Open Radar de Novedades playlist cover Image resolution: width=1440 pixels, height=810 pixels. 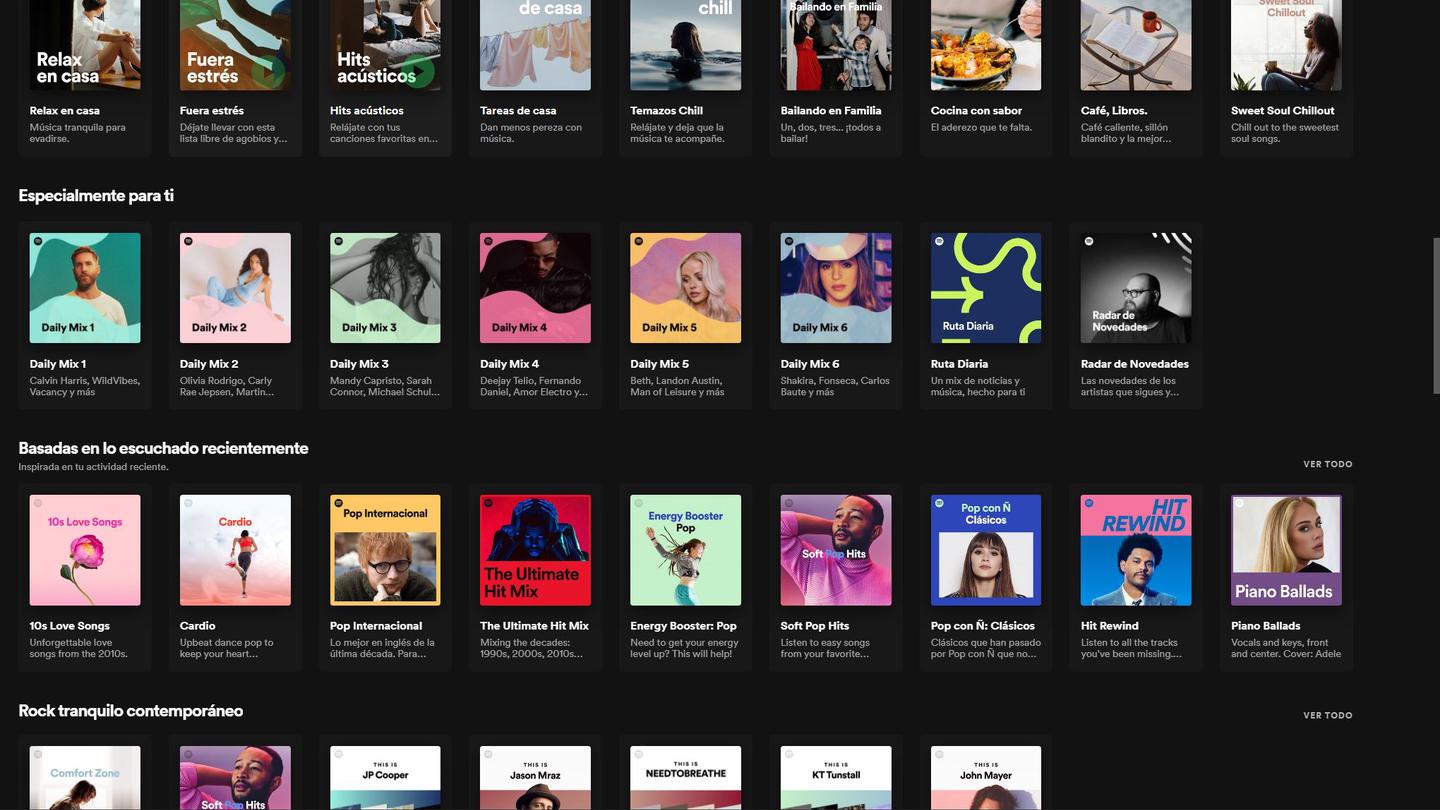point(1135,288)
